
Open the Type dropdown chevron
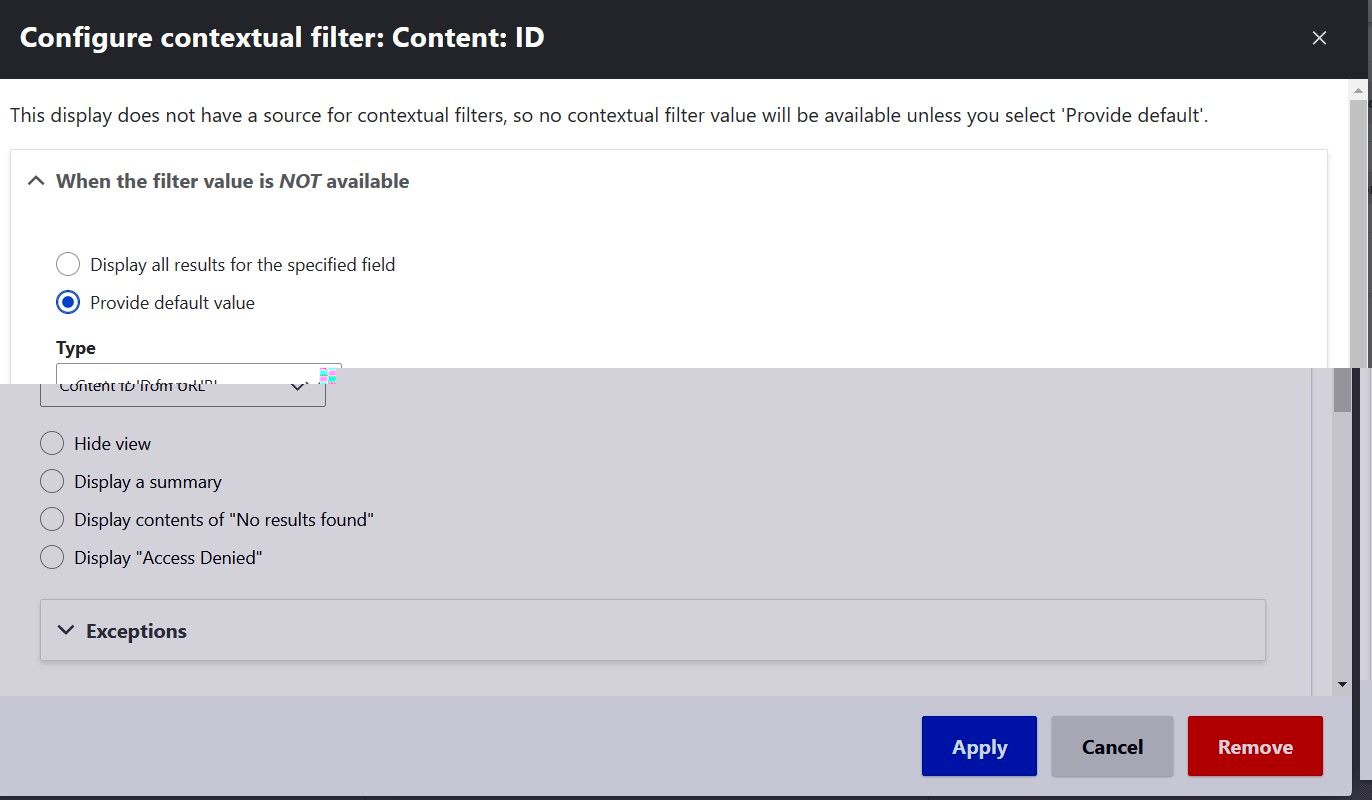[x=298, y=385]
